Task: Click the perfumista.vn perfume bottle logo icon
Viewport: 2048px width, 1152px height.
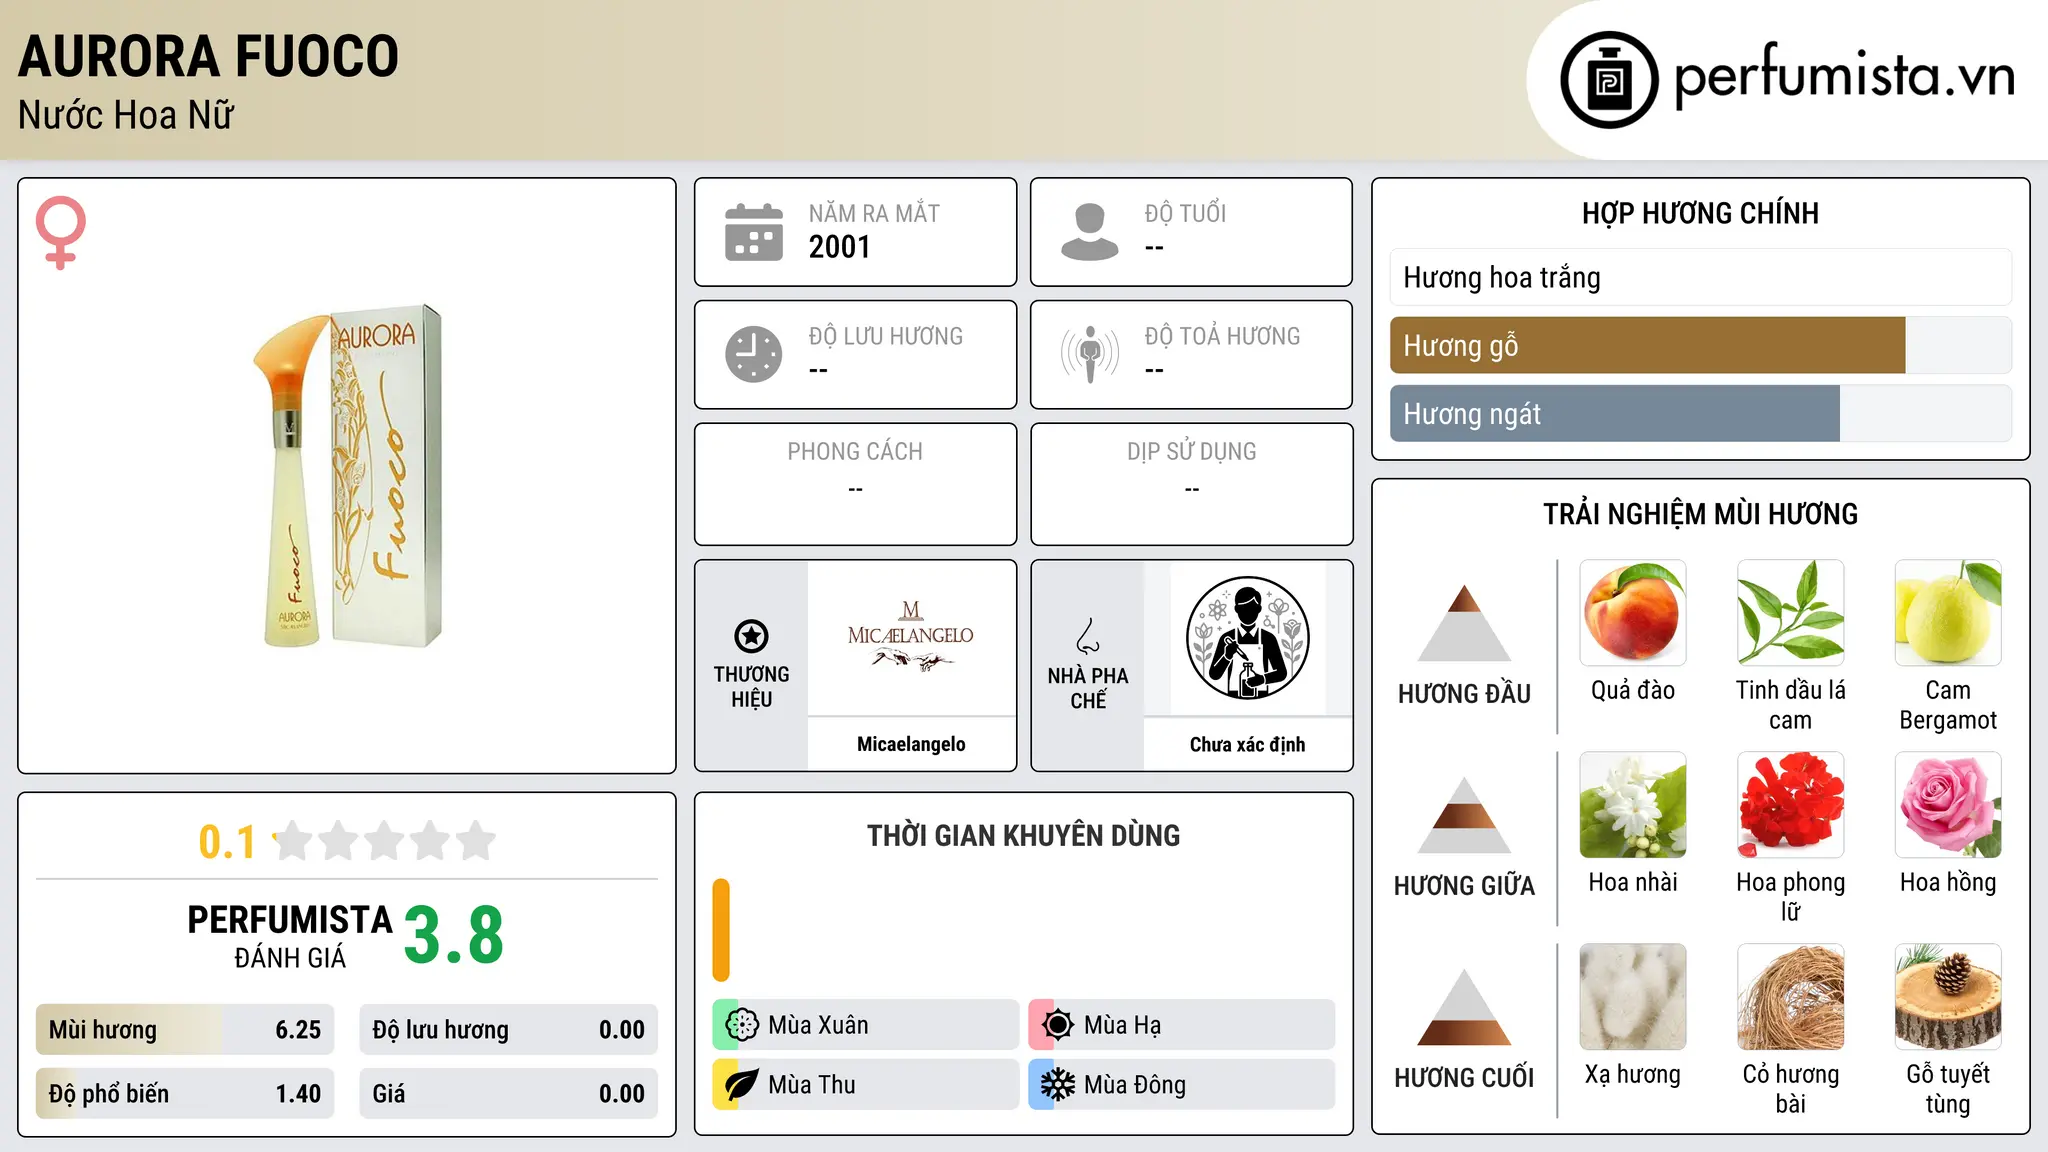Action: pos(1609,80)
